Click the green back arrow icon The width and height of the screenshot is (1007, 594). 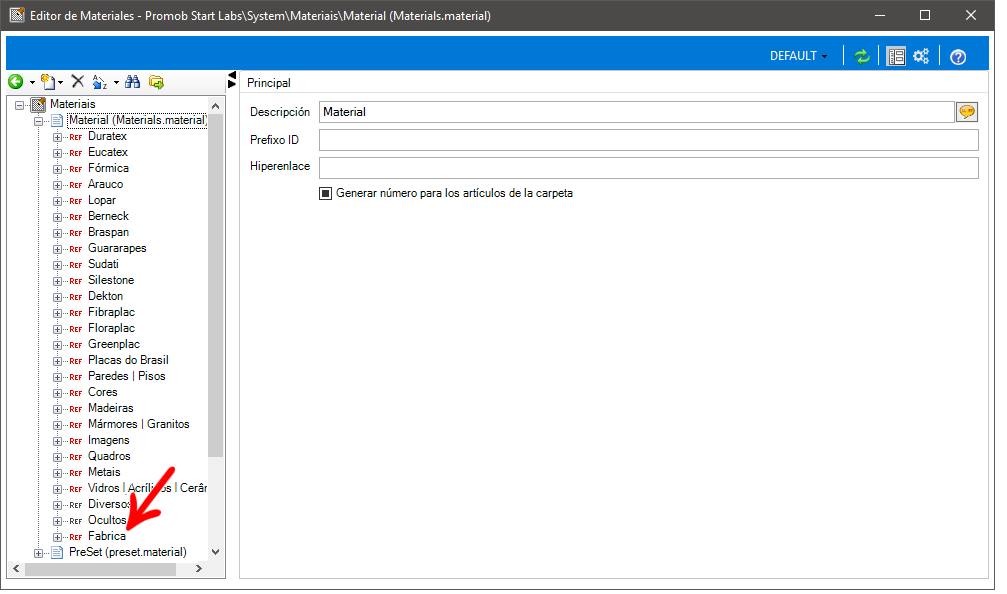coord(15,82)
